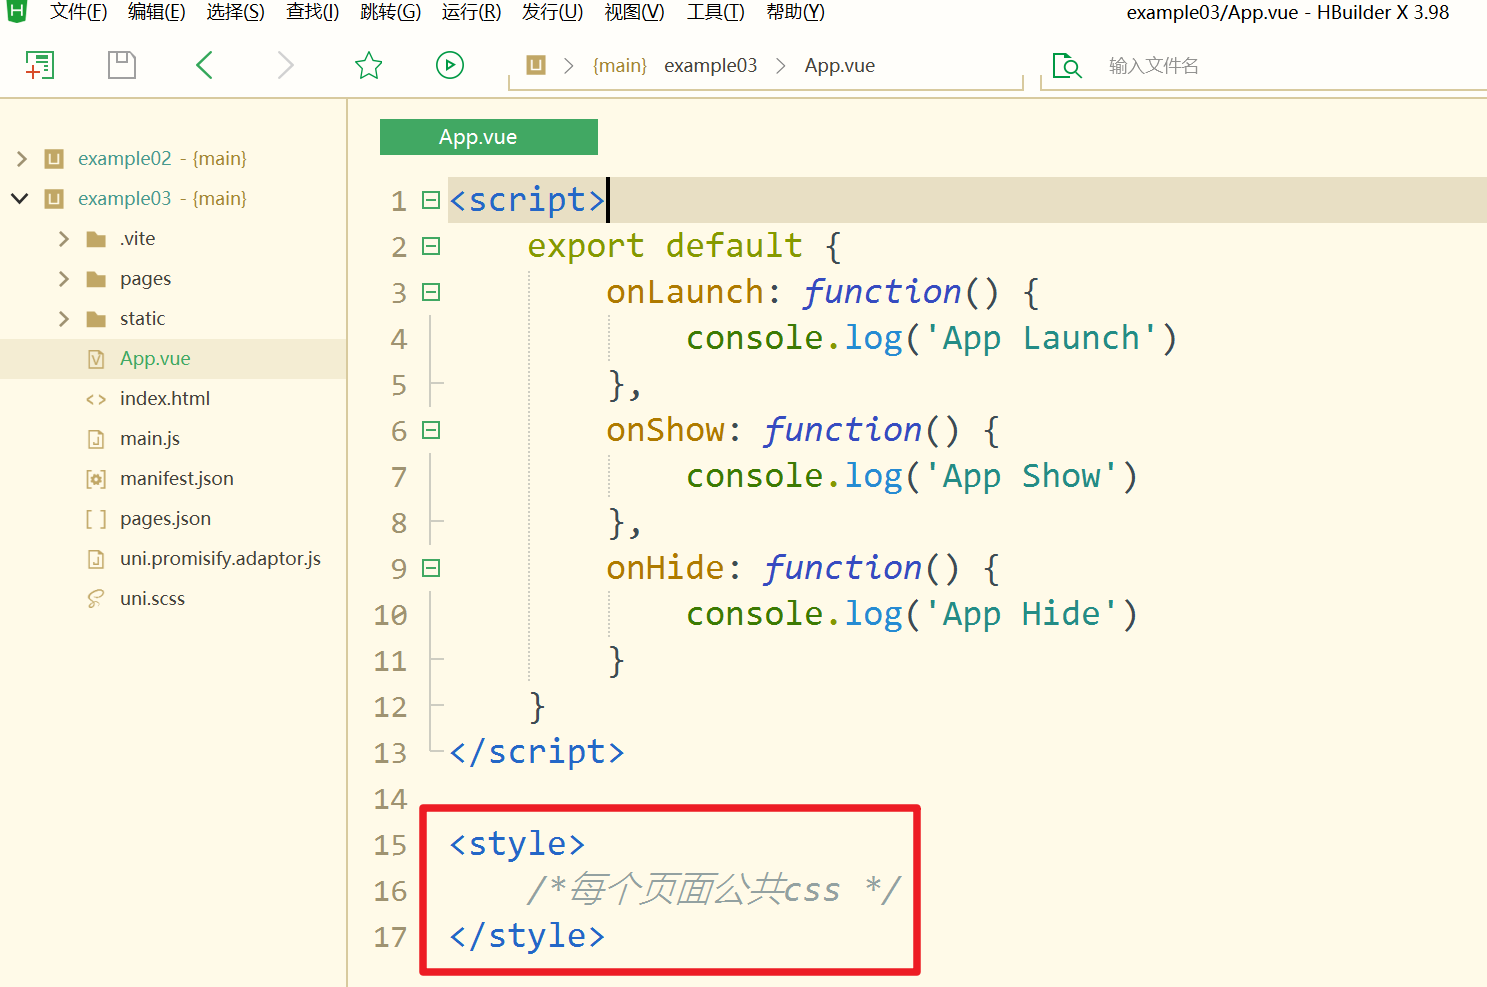Fold the onHide function at line 9

(x=431, y=568)
